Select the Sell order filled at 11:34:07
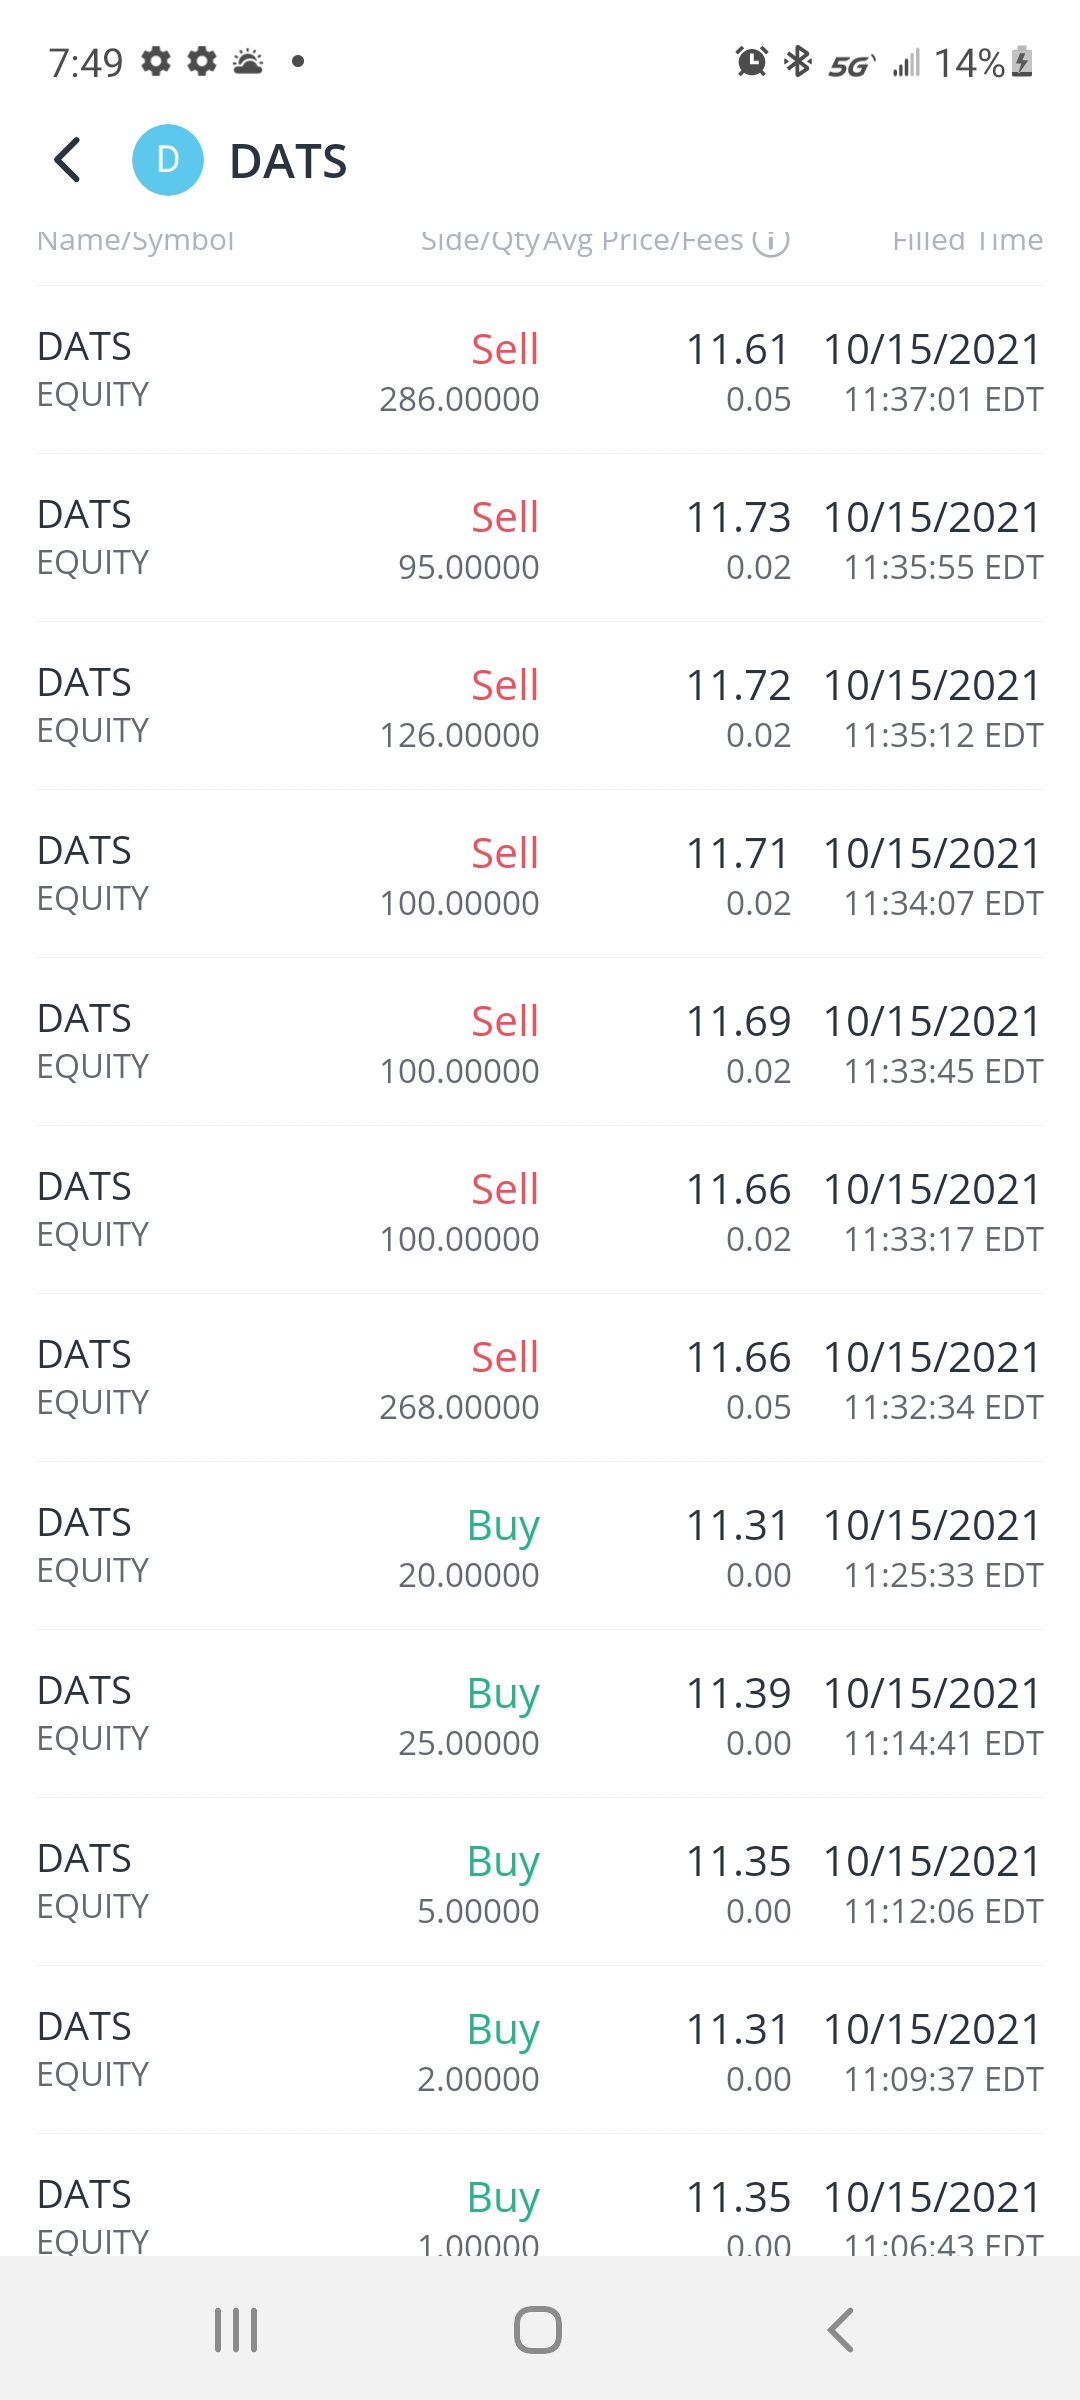 [x=540, y=875]
